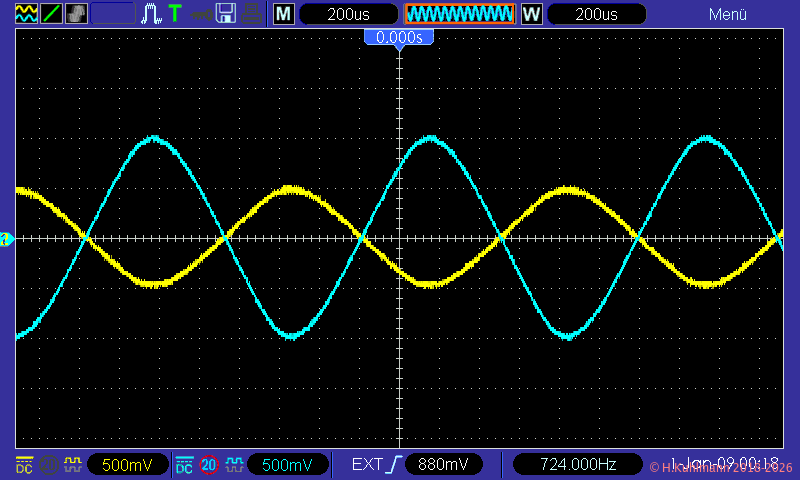Viewport: 800px width, 480px height.
Task: Toggle channel 1 yellow DC coupling indicator
Action: tap(24, 465)
